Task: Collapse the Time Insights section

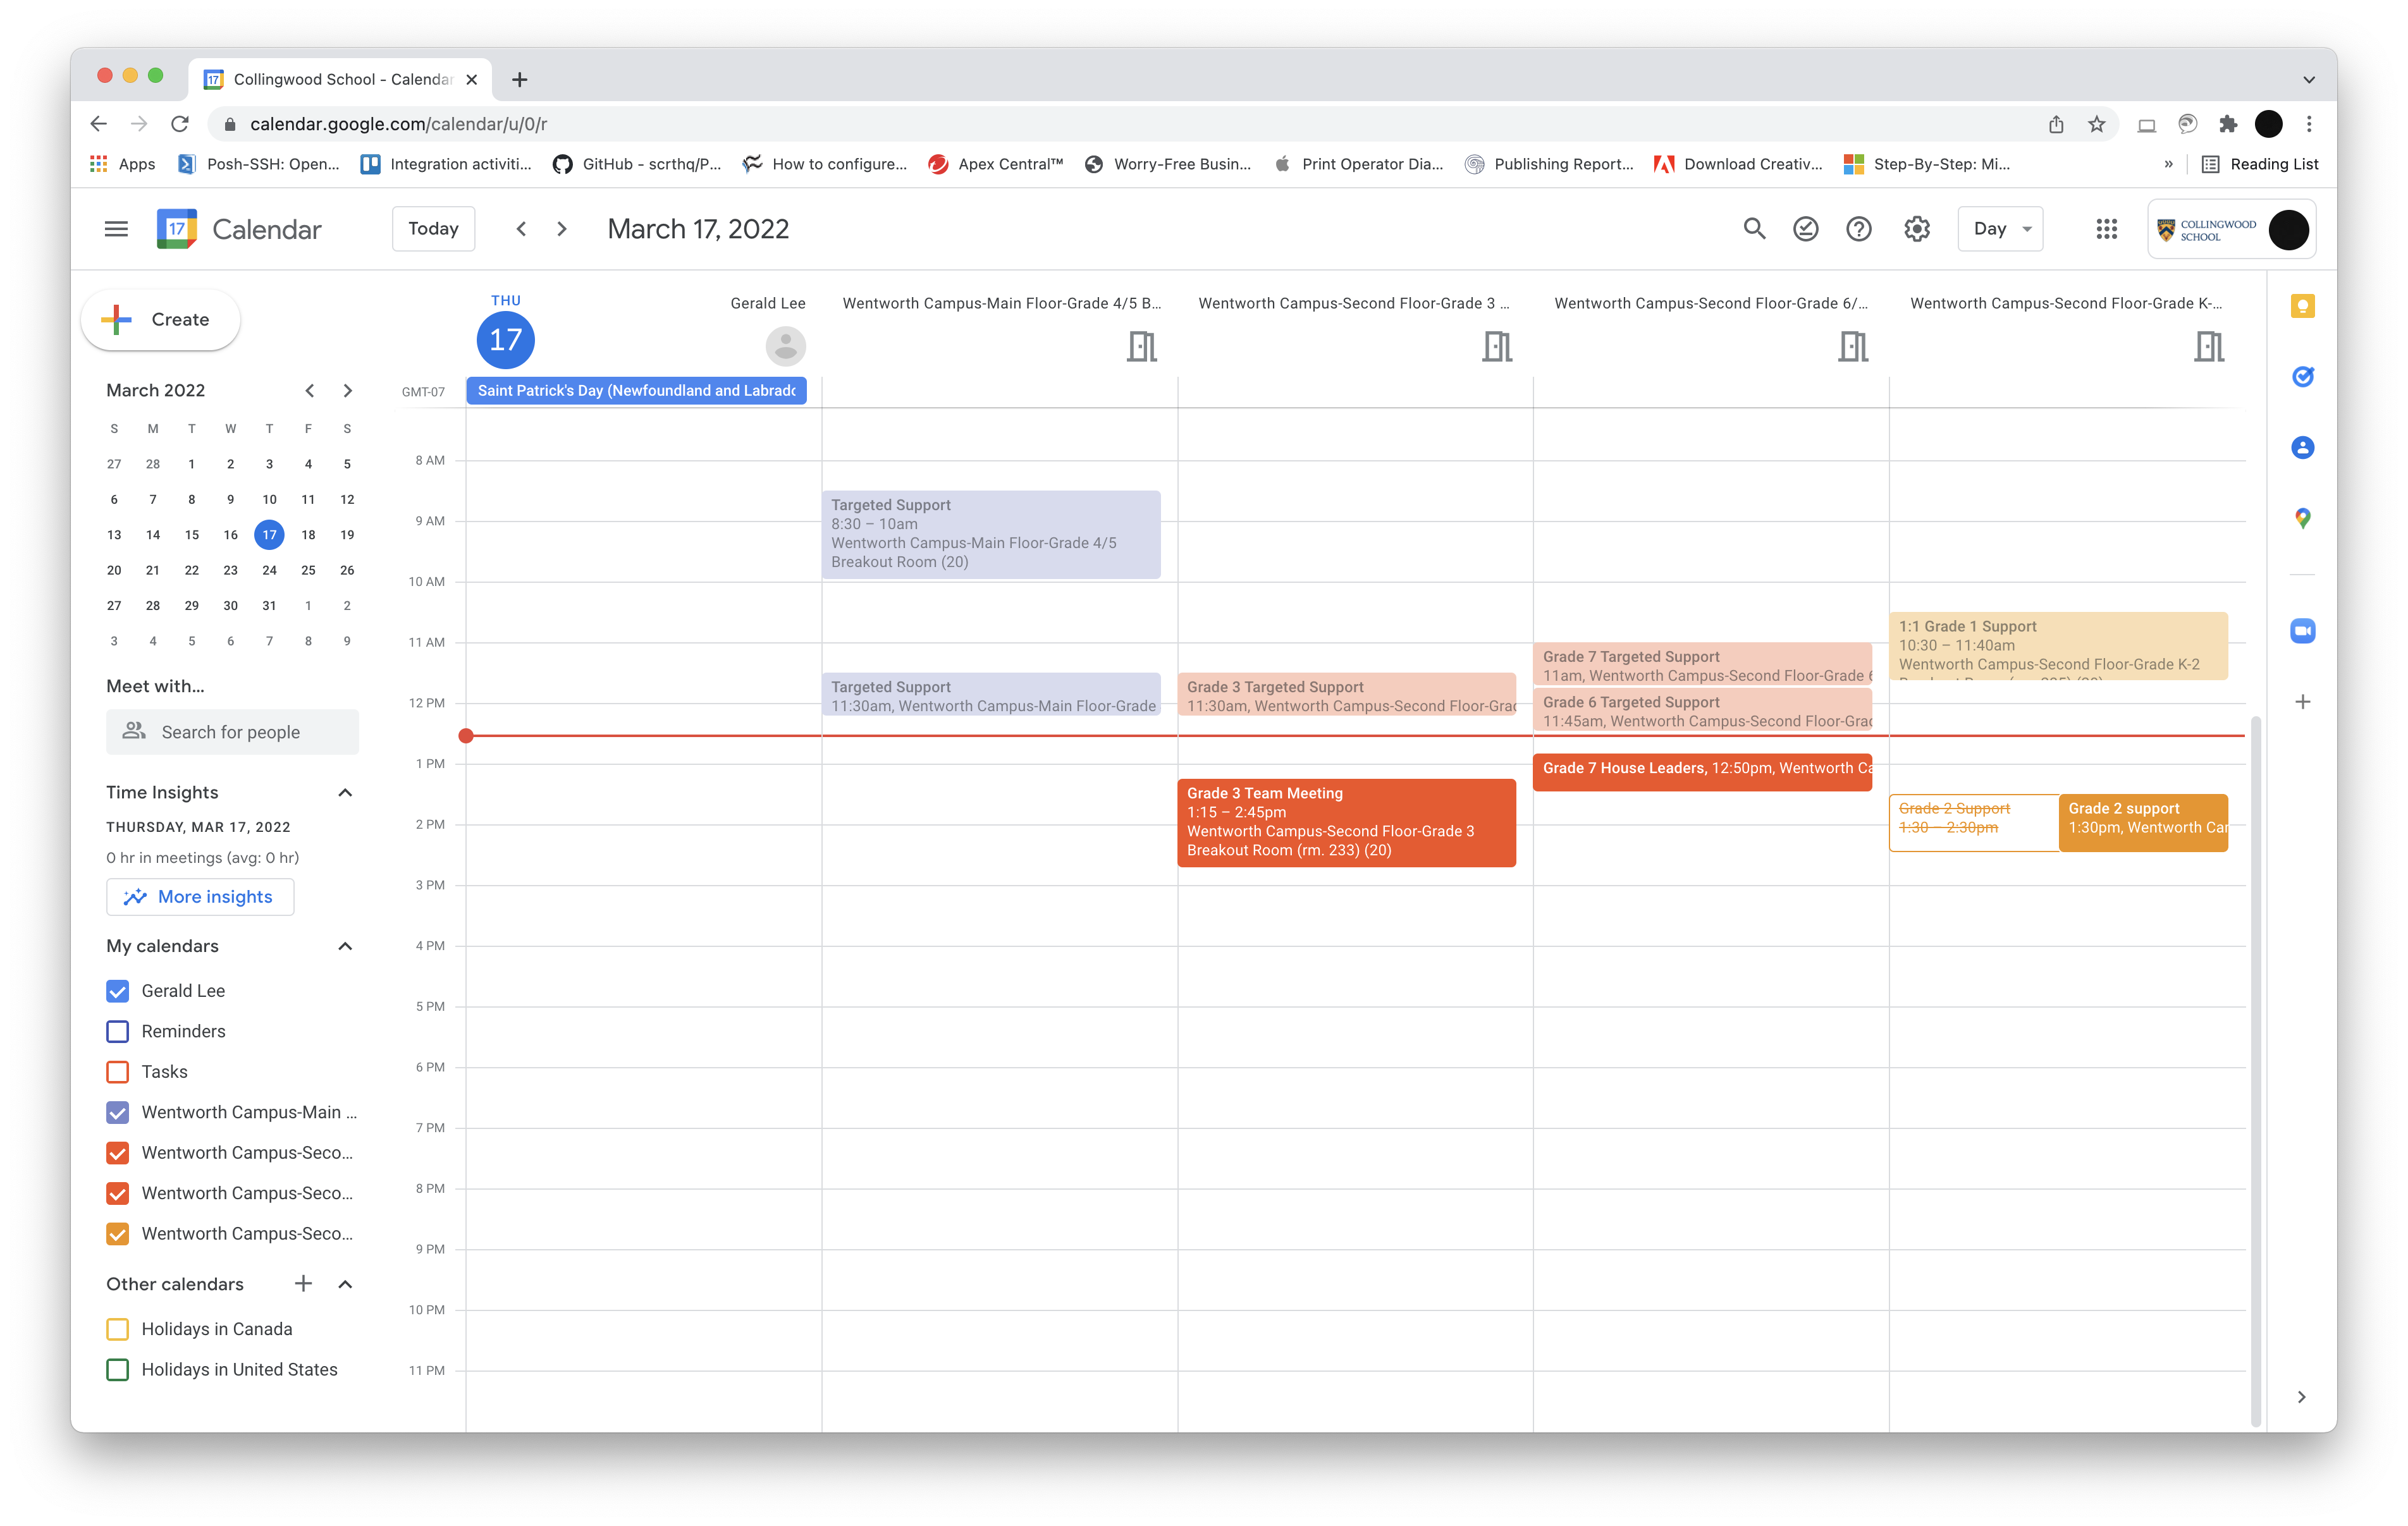Action: point(345,793)
